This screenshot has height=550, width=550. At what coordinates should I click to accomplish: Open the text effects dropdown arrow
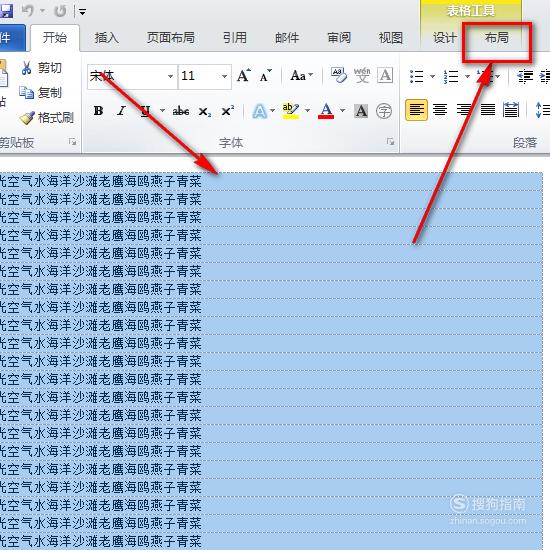click(273, 111)
